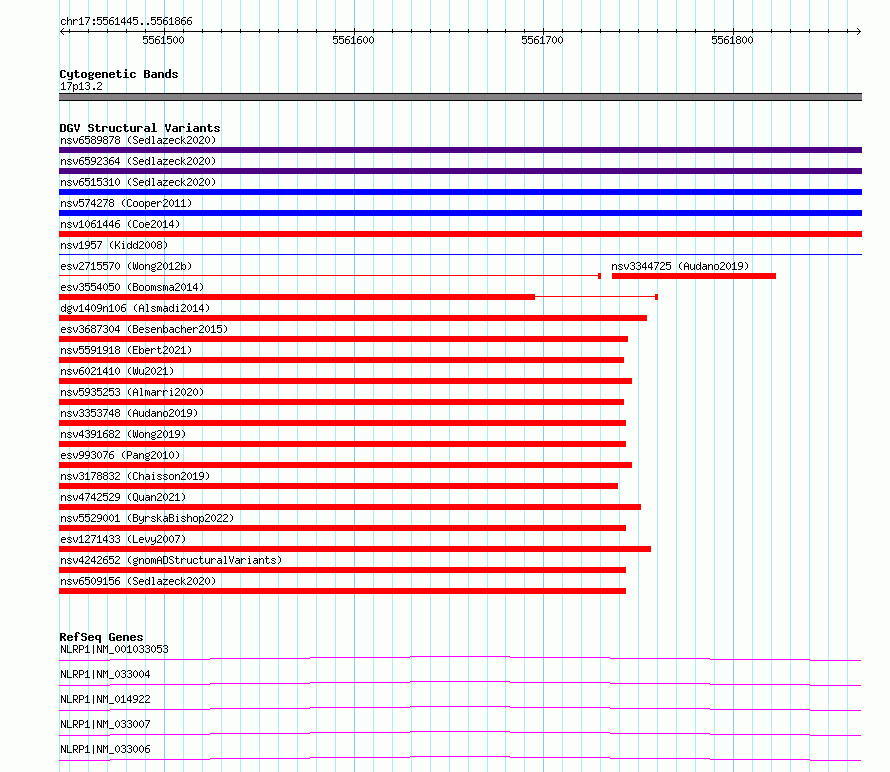Click the esv3554050 (Boomsma2014) label
This screenshot has height=772, width=890.
[132, 287]
